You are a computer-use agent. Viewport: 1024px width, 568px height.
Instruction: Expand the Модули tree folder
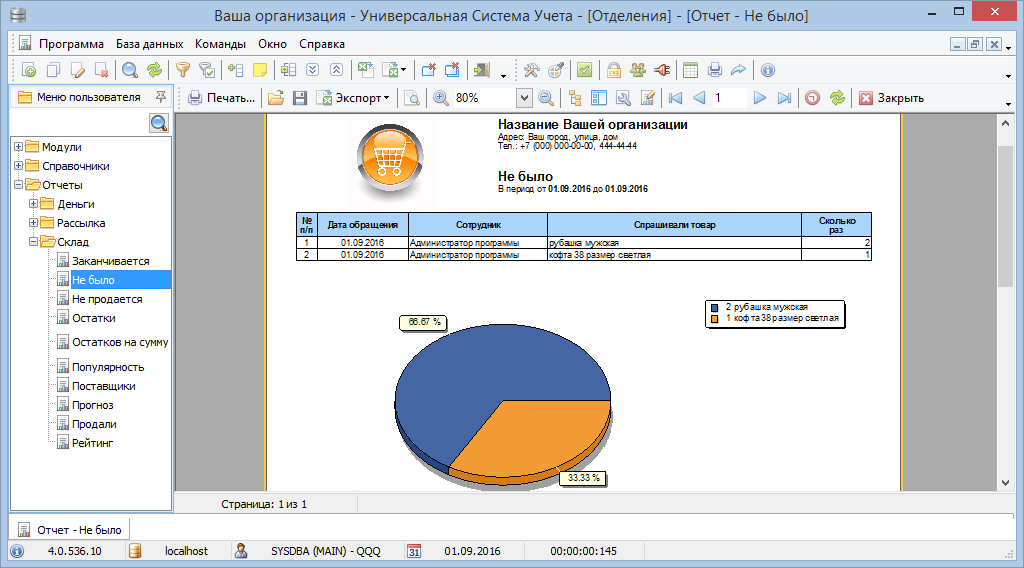(x=18, y=147)
